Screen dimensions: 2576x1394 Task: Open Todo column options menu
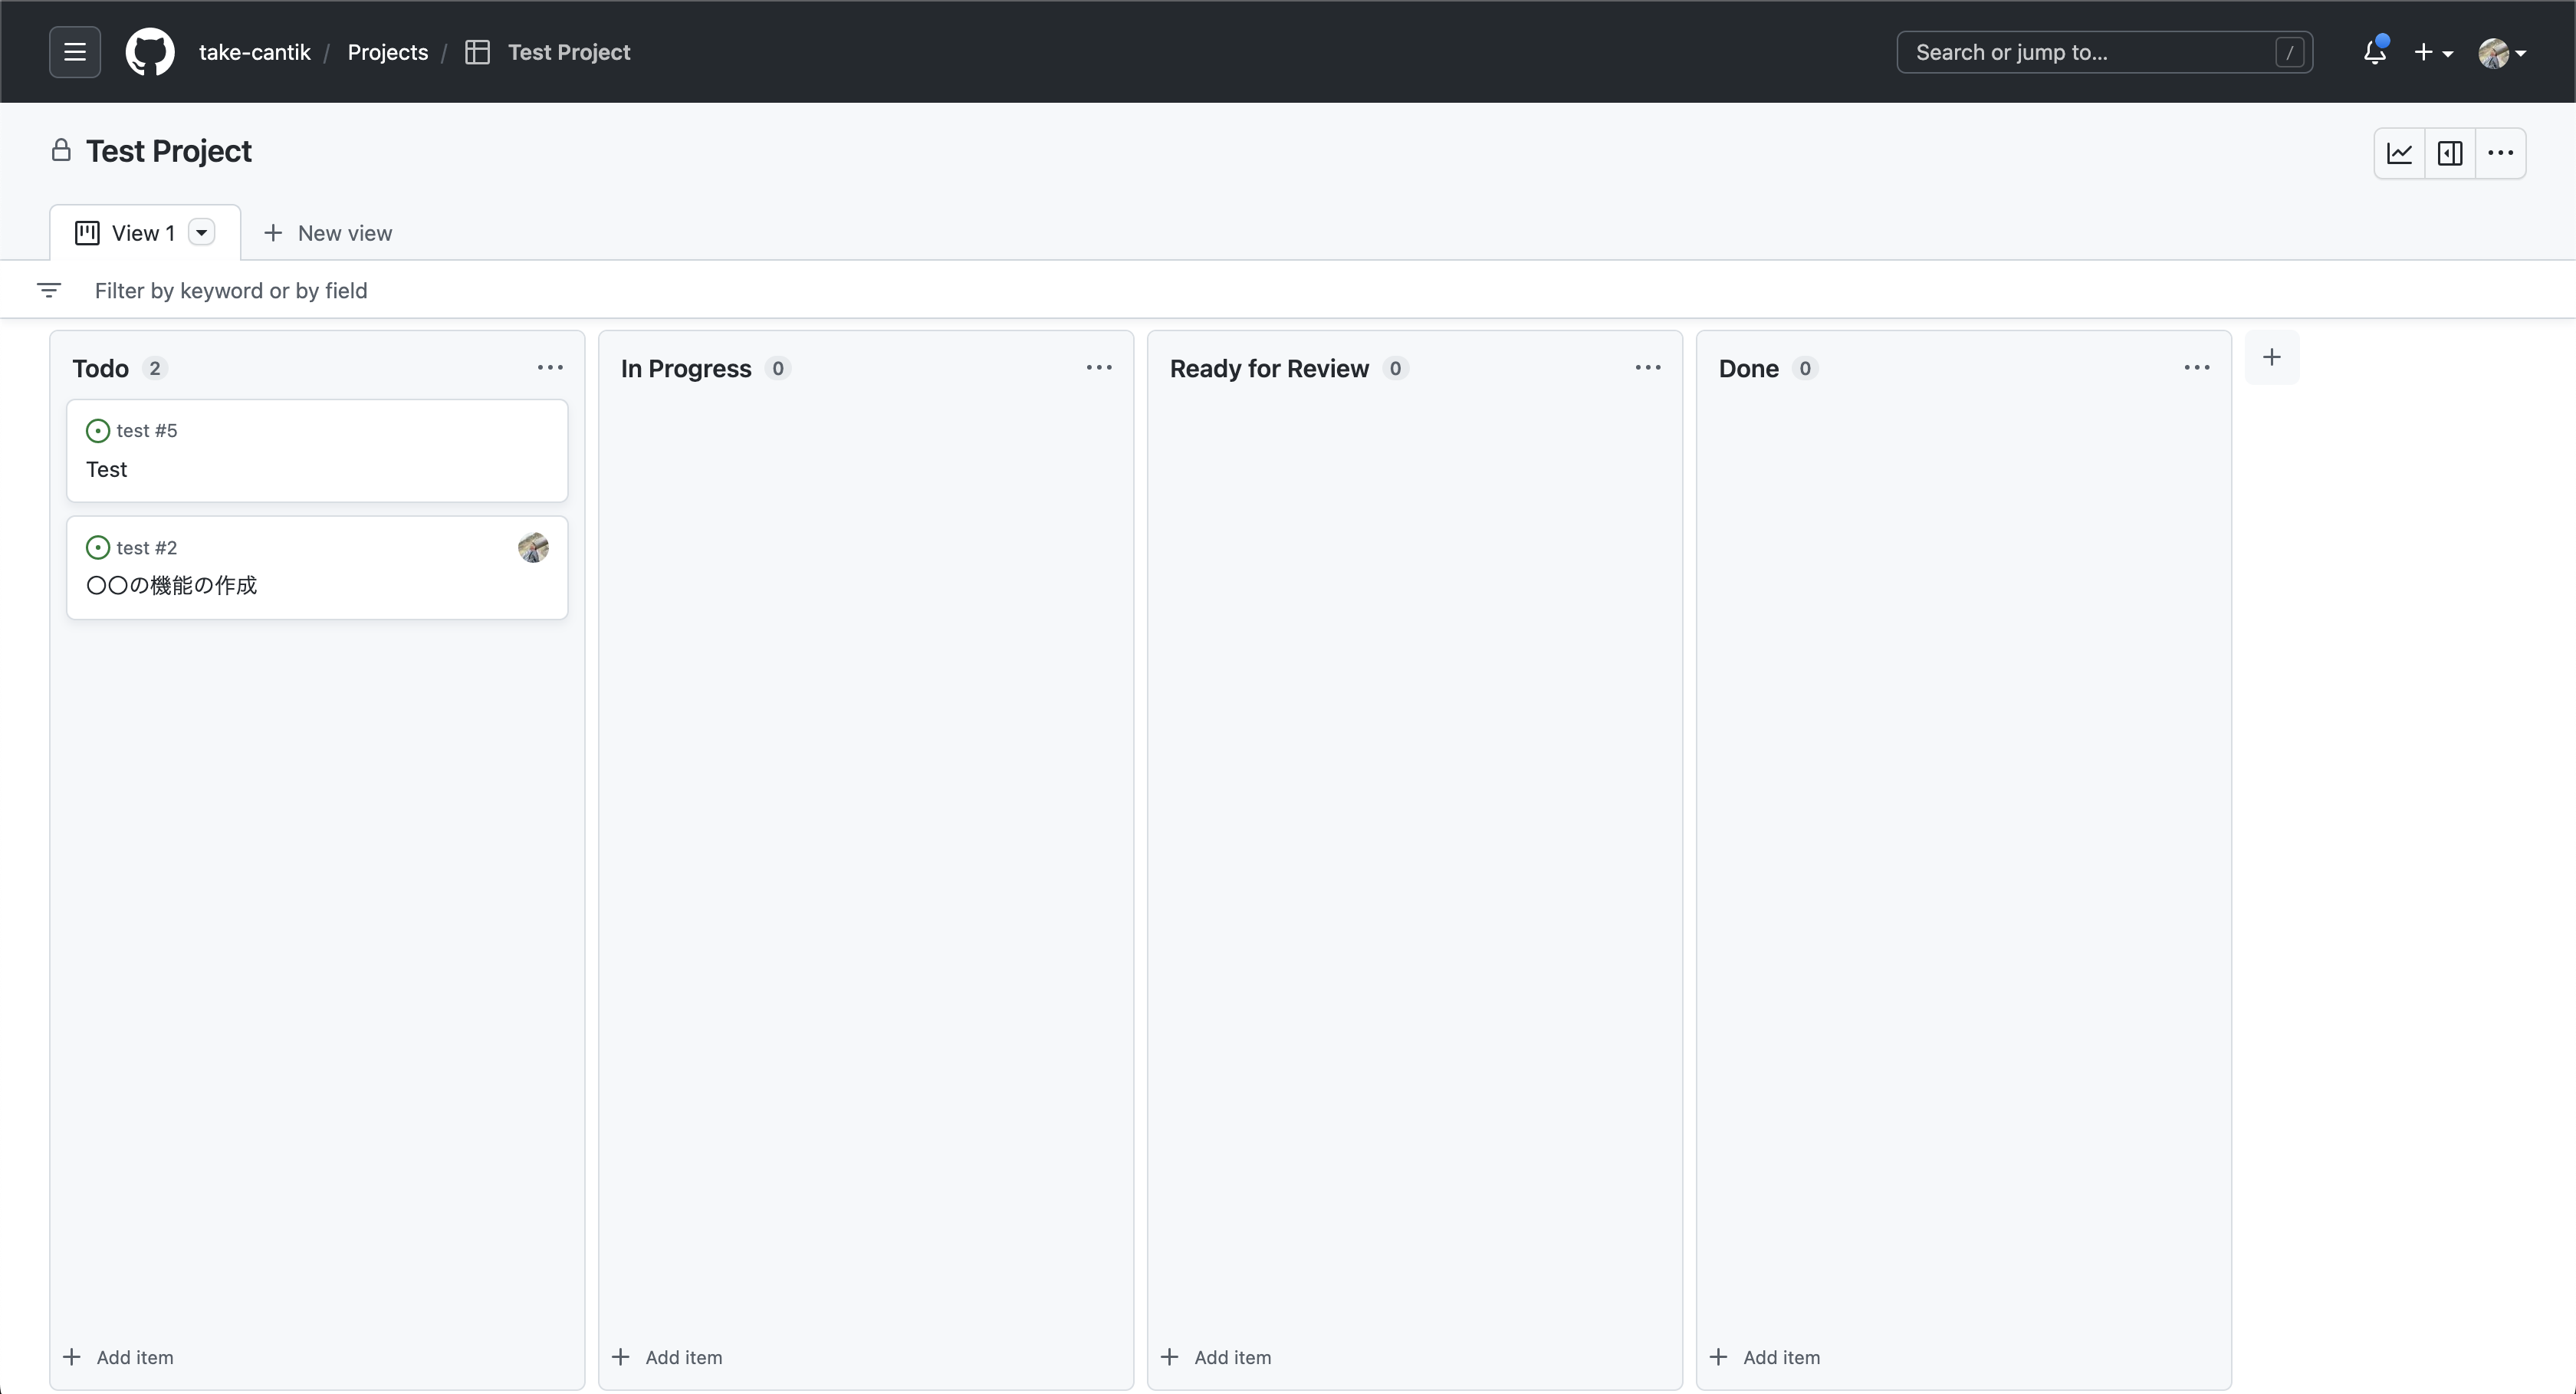click(x=550, y=368)
